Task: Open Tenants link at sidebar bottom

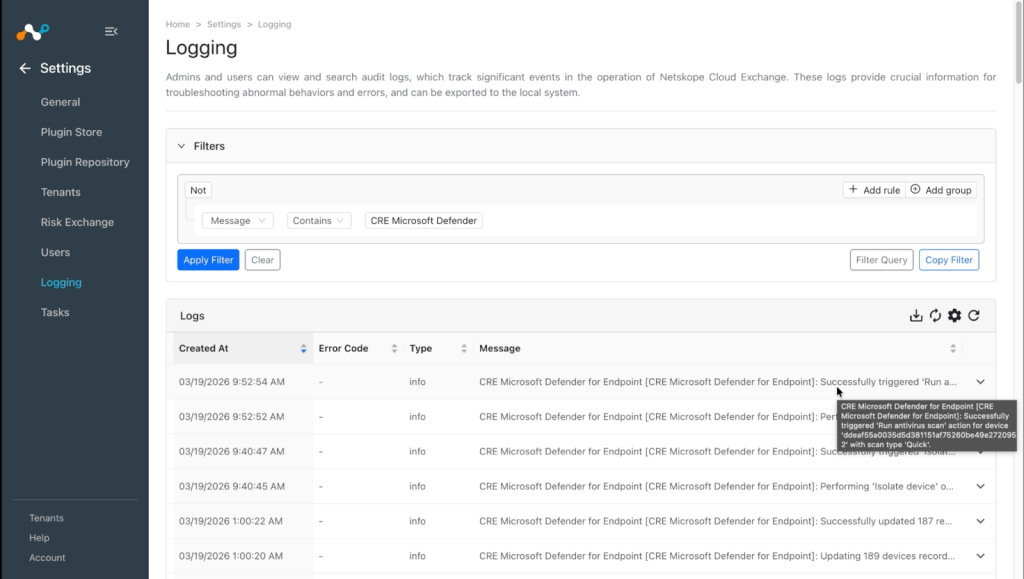Action: click(x=46, y=518)
